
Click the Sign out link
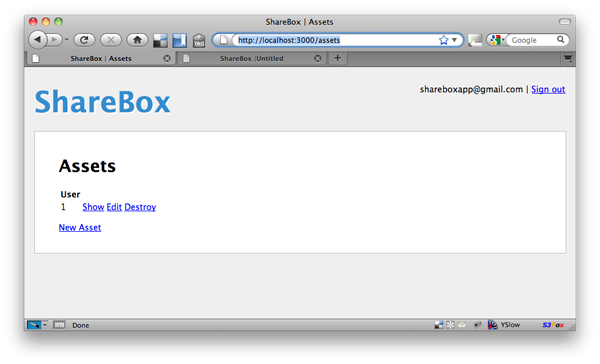coord(548,90)
